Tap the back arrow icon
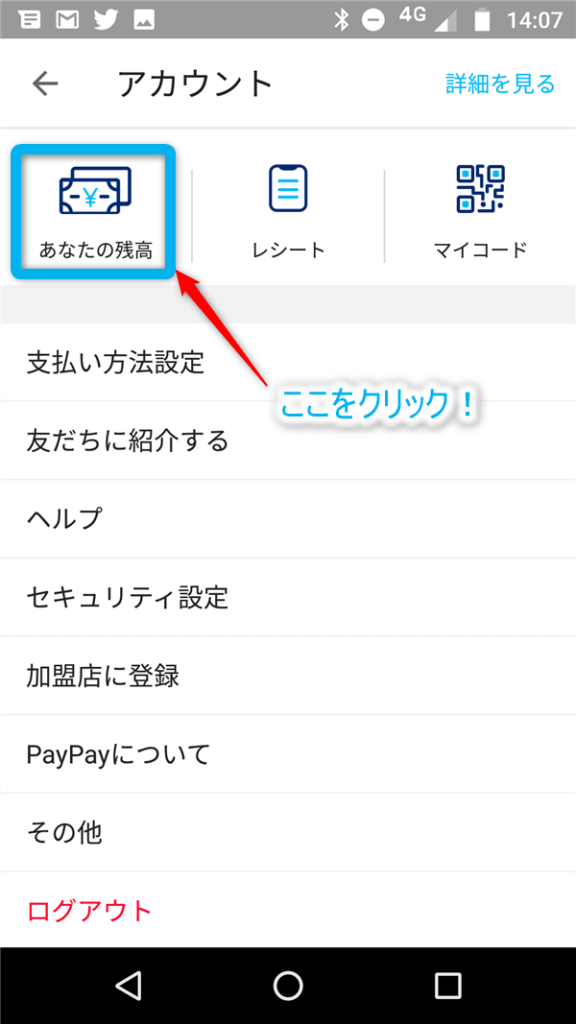 pyautogui.click(x=45, y=84)
